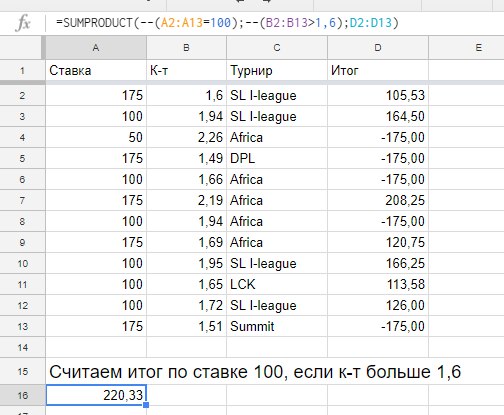Viewport: 504px width, 415px height.
Task: Select cell with value 1,69
Action: tap(186, 243)
